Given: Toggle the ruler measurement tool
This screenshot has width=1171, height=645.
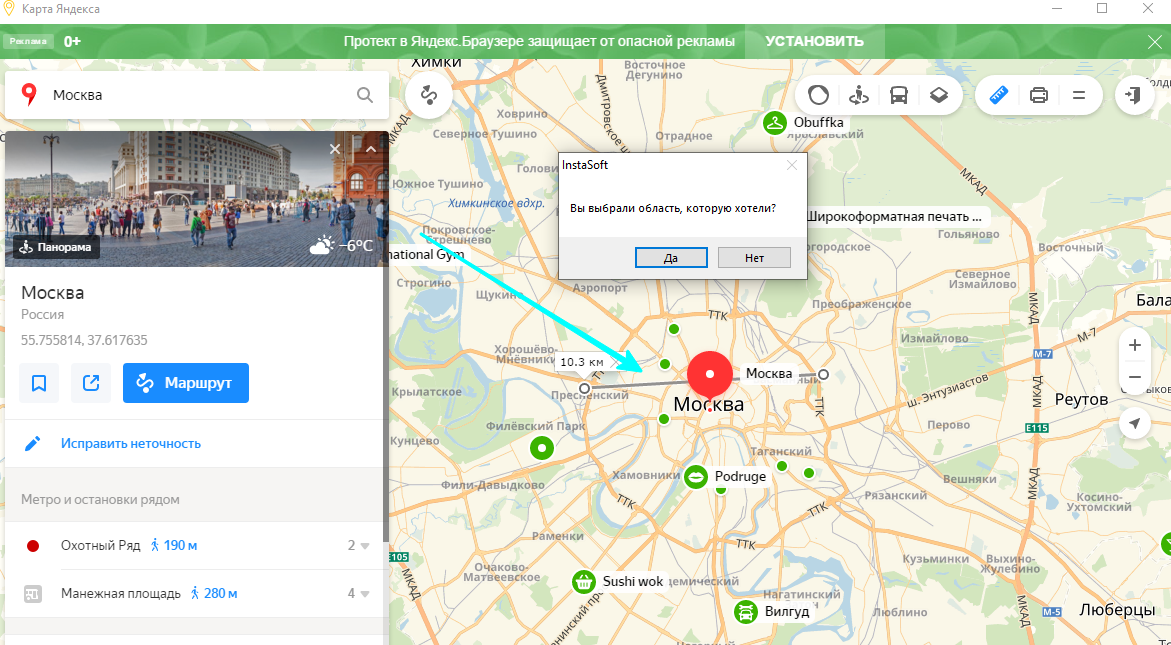Looking at the screenshot, I should (x=998, y=95).
